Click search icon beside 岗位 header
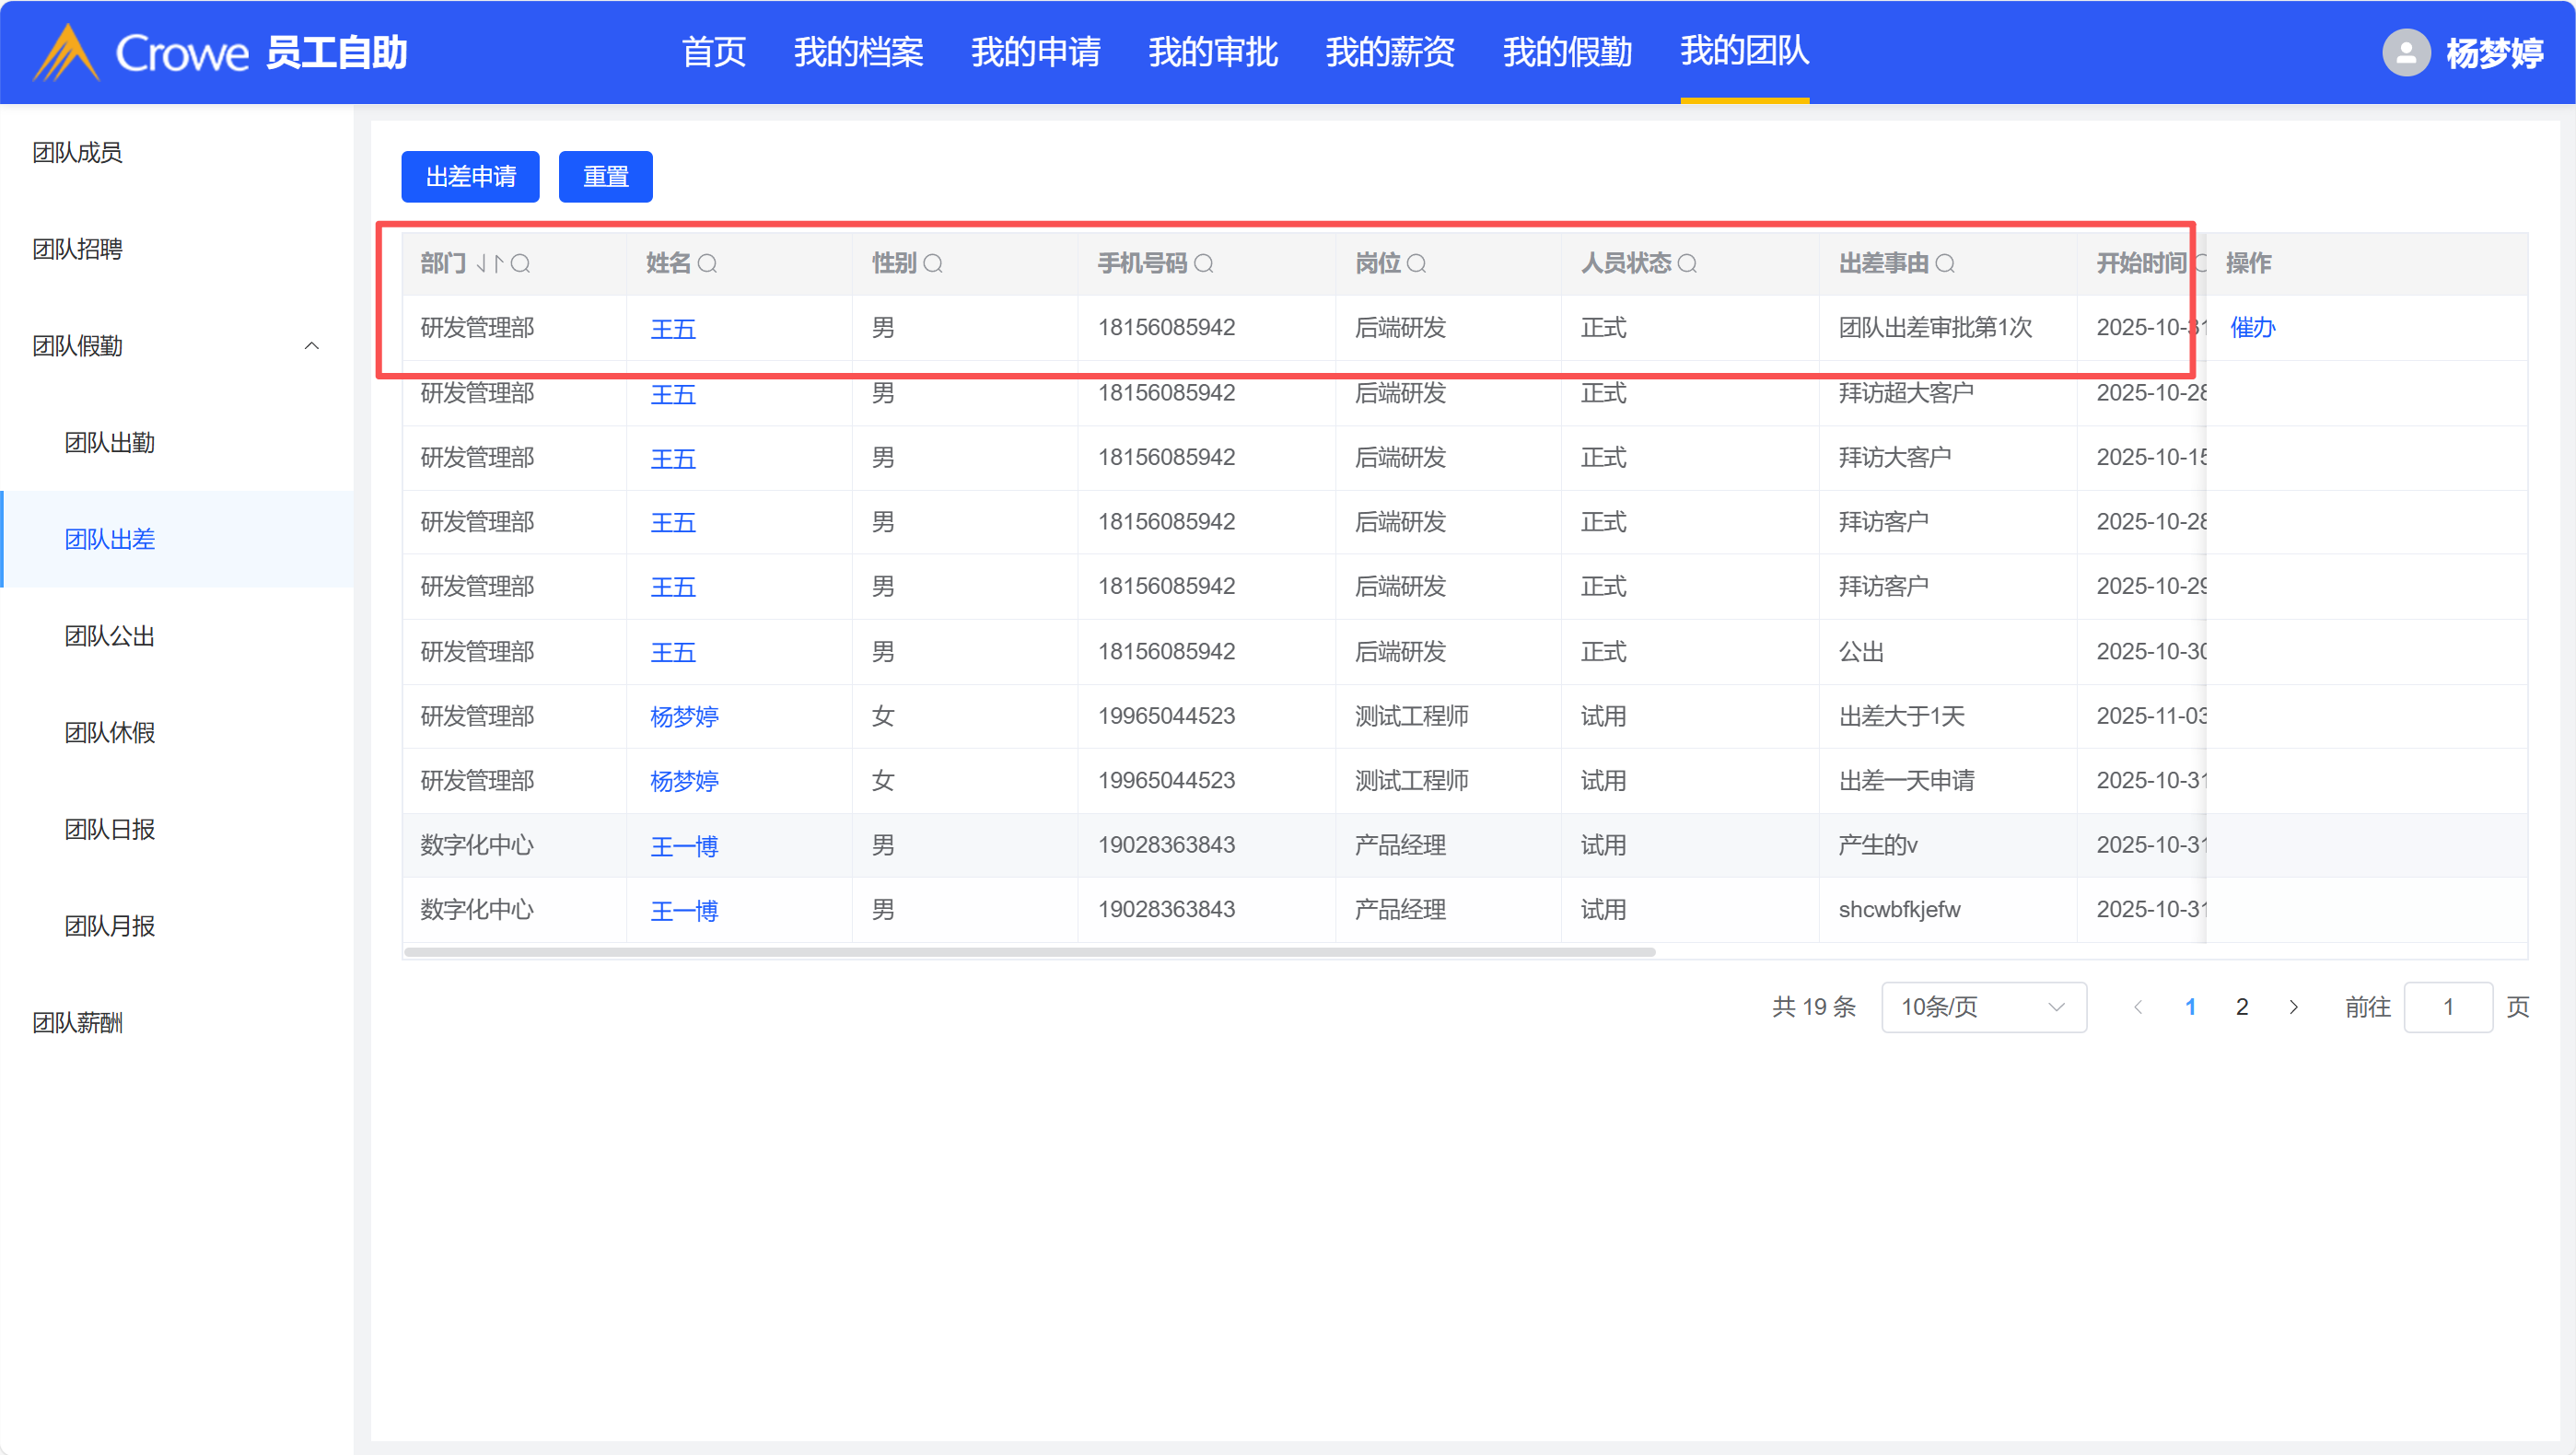Image resolution: width=2576 pixels, height=1455 pixels. point(1416,263)
